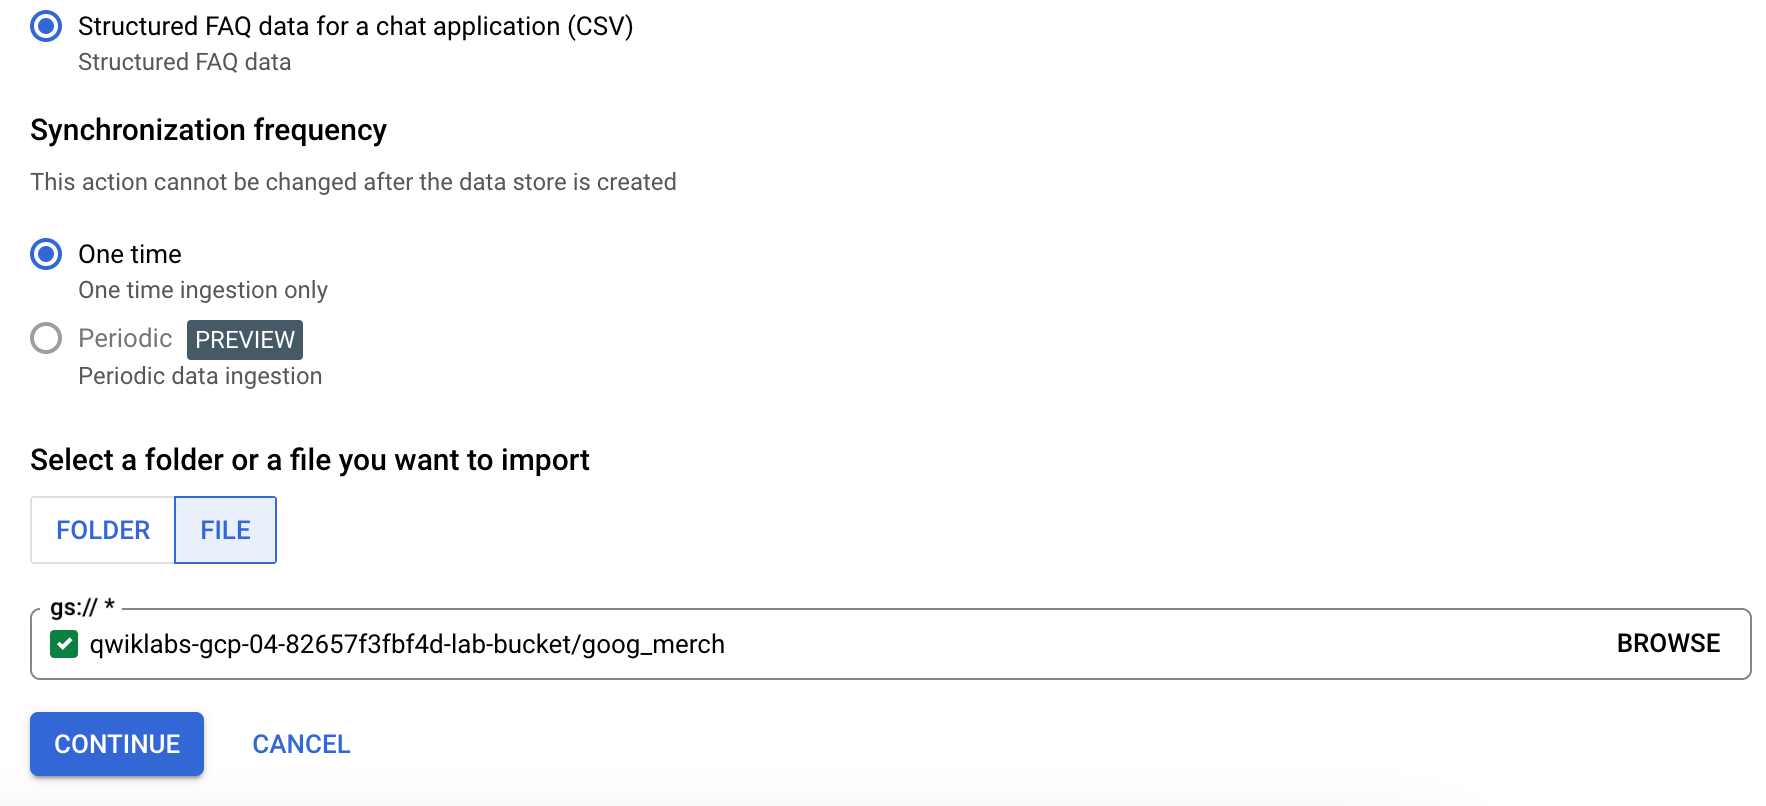This screenshot has width=1766, height=806.
Task: Click the "This action cannot be changed" note
Action: tap(353, 182)
